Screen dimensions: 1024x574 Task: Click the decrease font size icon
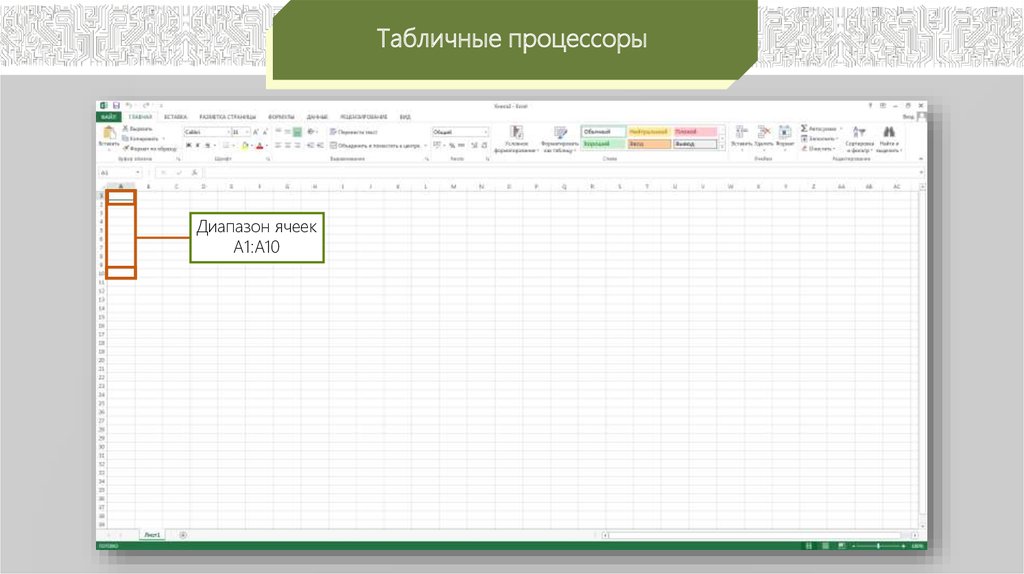point(264,132)
